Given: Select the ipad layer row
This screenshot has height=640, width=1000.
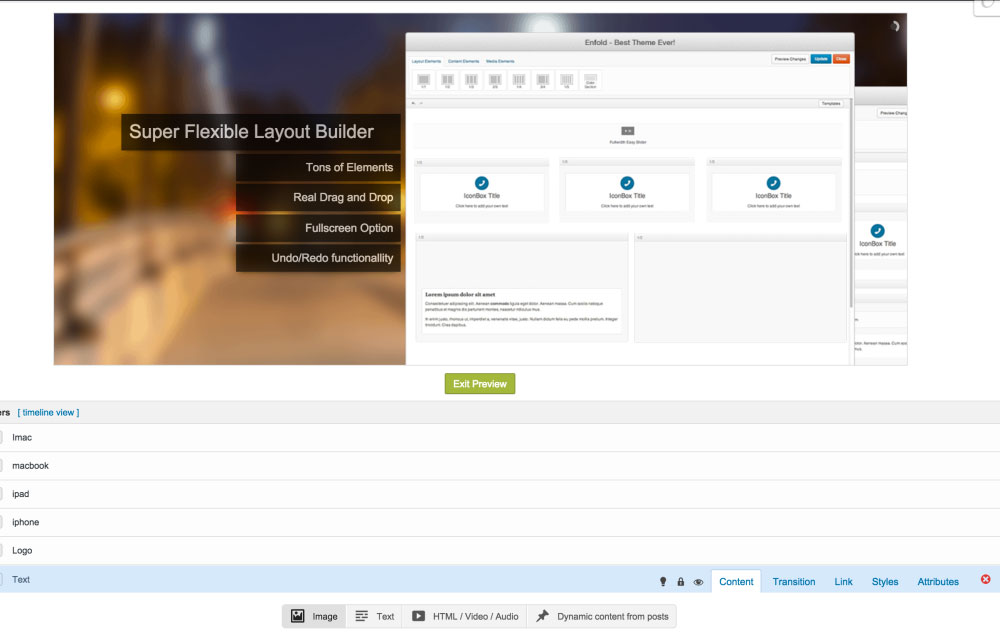Looking at the screenshot, I should click(x=500, y=494).
